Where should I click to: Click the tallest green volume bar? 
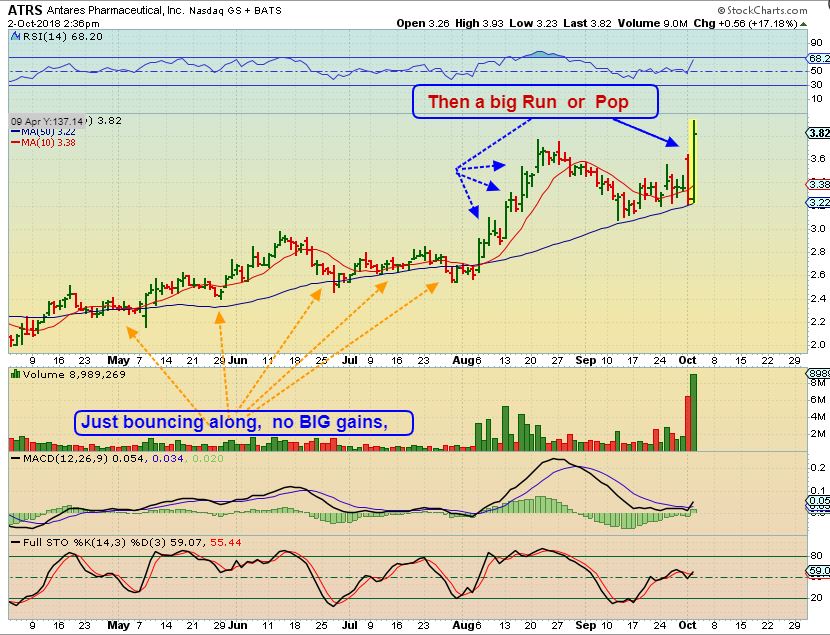tap(693, 412)
